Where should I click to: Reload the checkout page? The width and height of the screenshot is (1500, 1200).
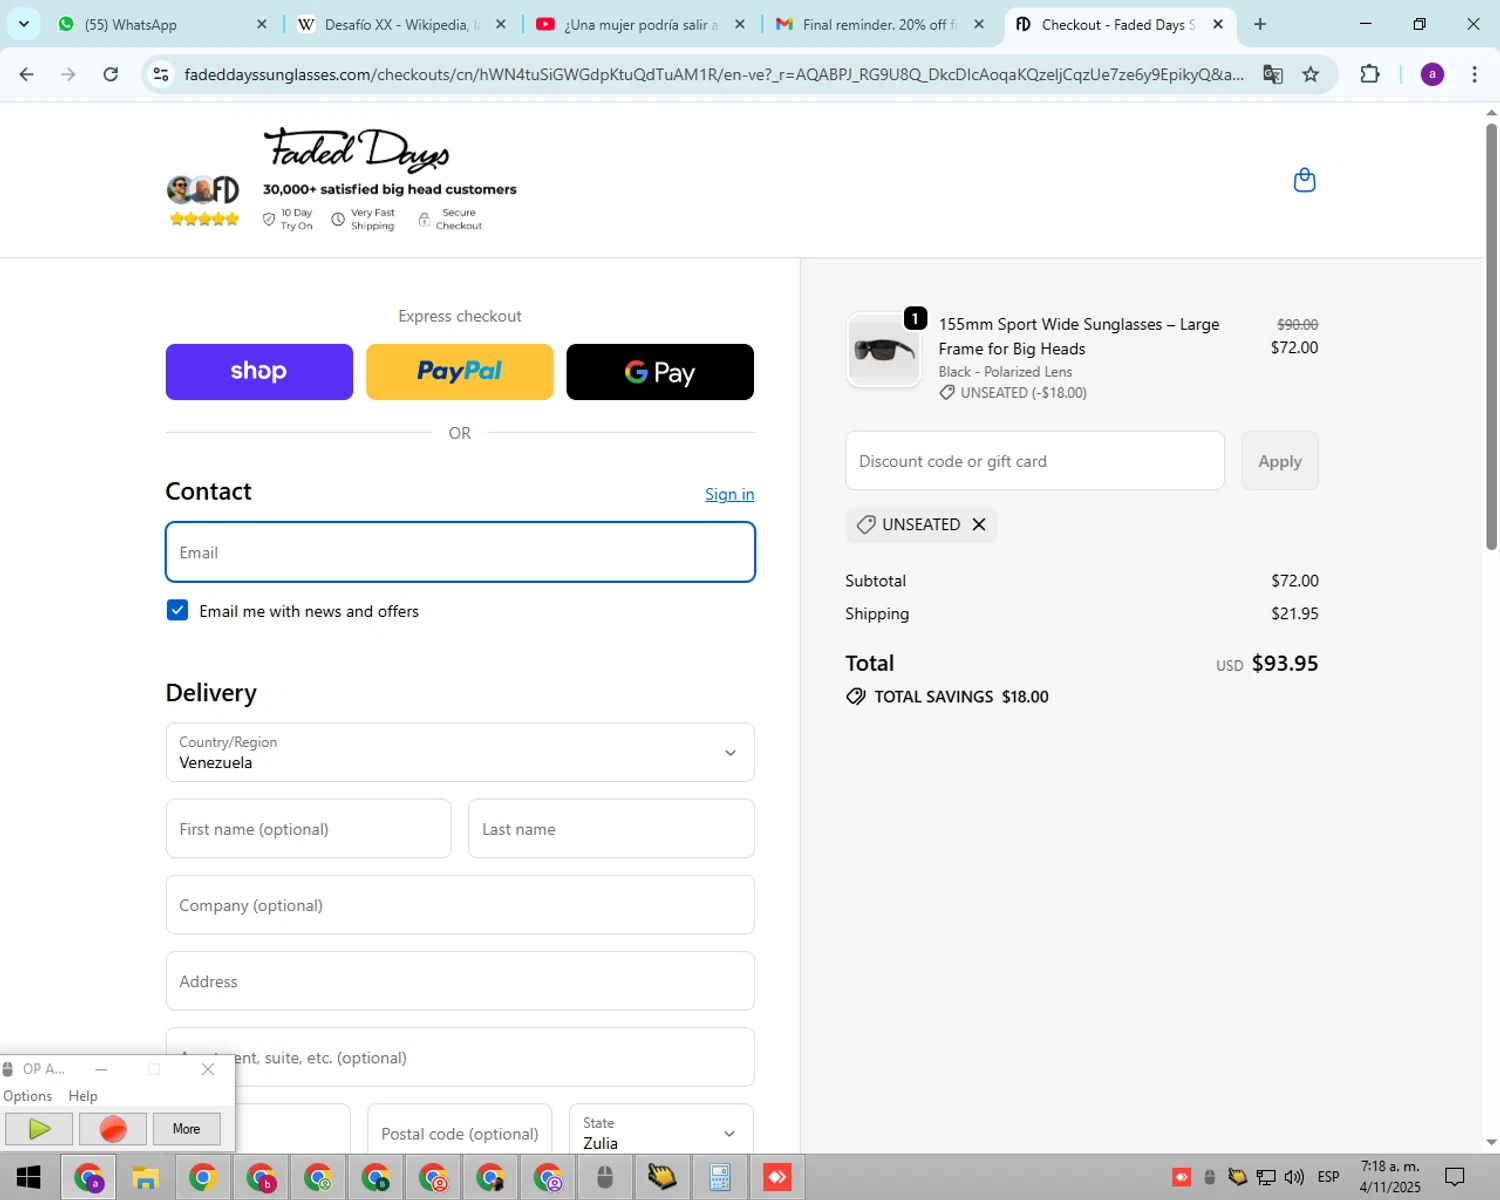(111, 74)
